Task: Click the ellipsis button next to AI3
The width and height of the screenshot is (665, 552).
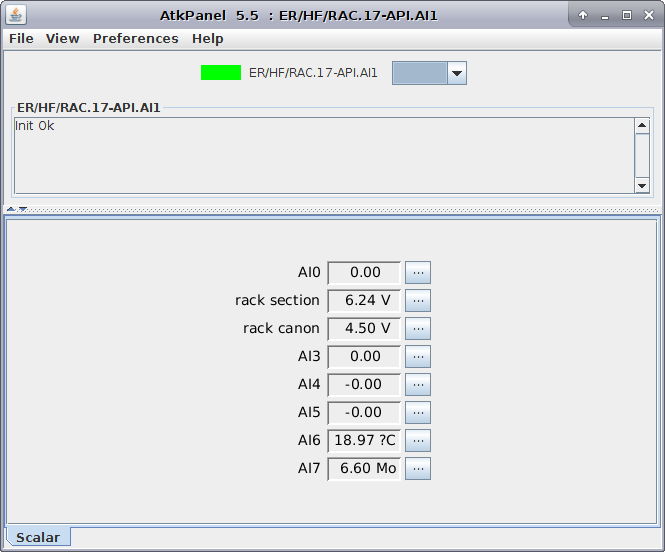Action: pyautogui.click(x=418, y=356)
